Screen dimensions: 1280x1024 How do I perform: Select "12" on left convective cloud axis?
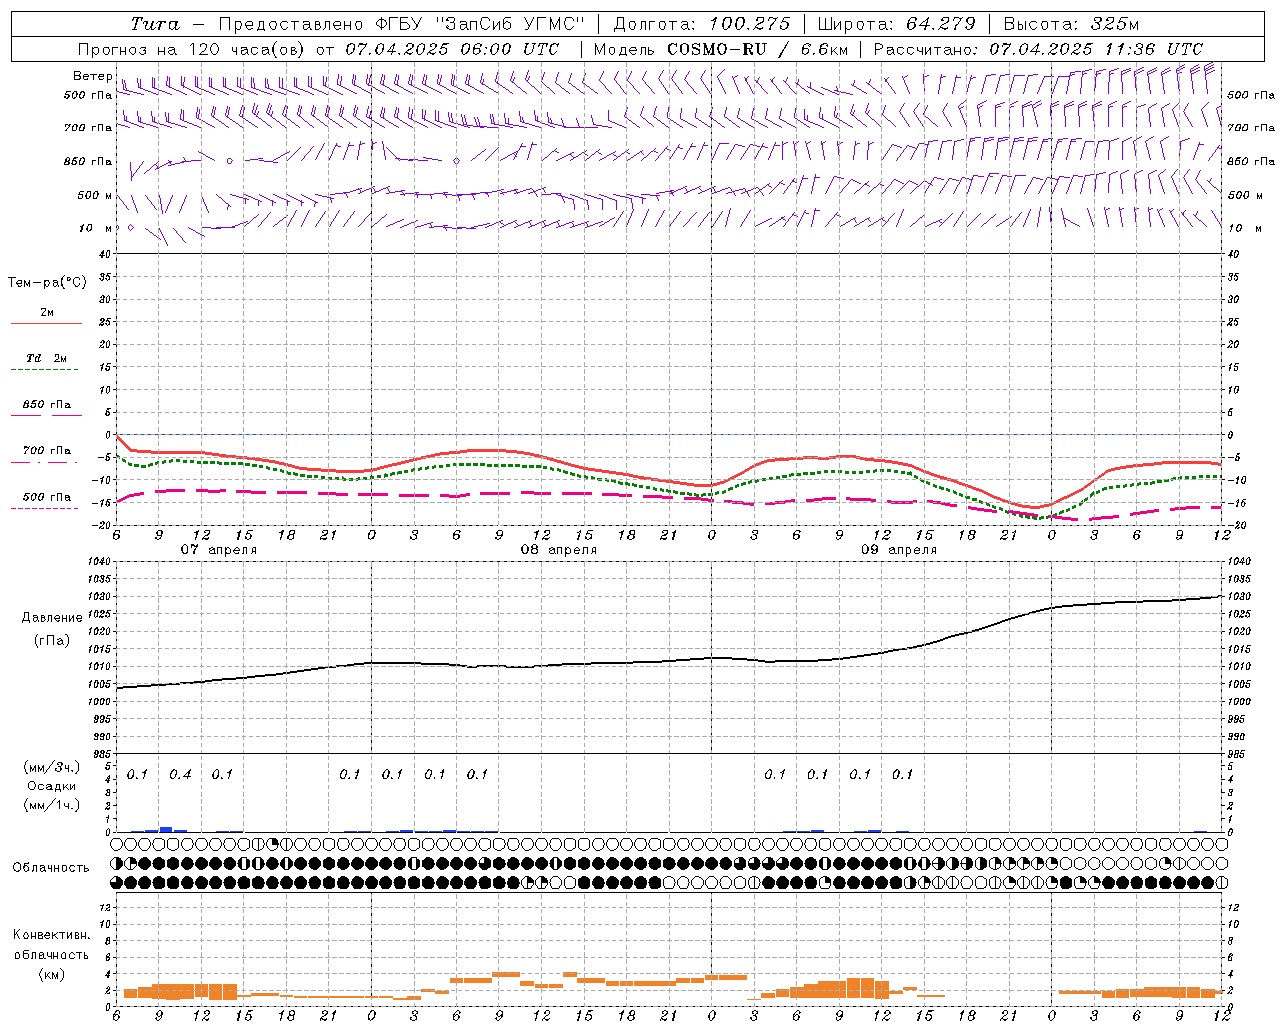105,907
